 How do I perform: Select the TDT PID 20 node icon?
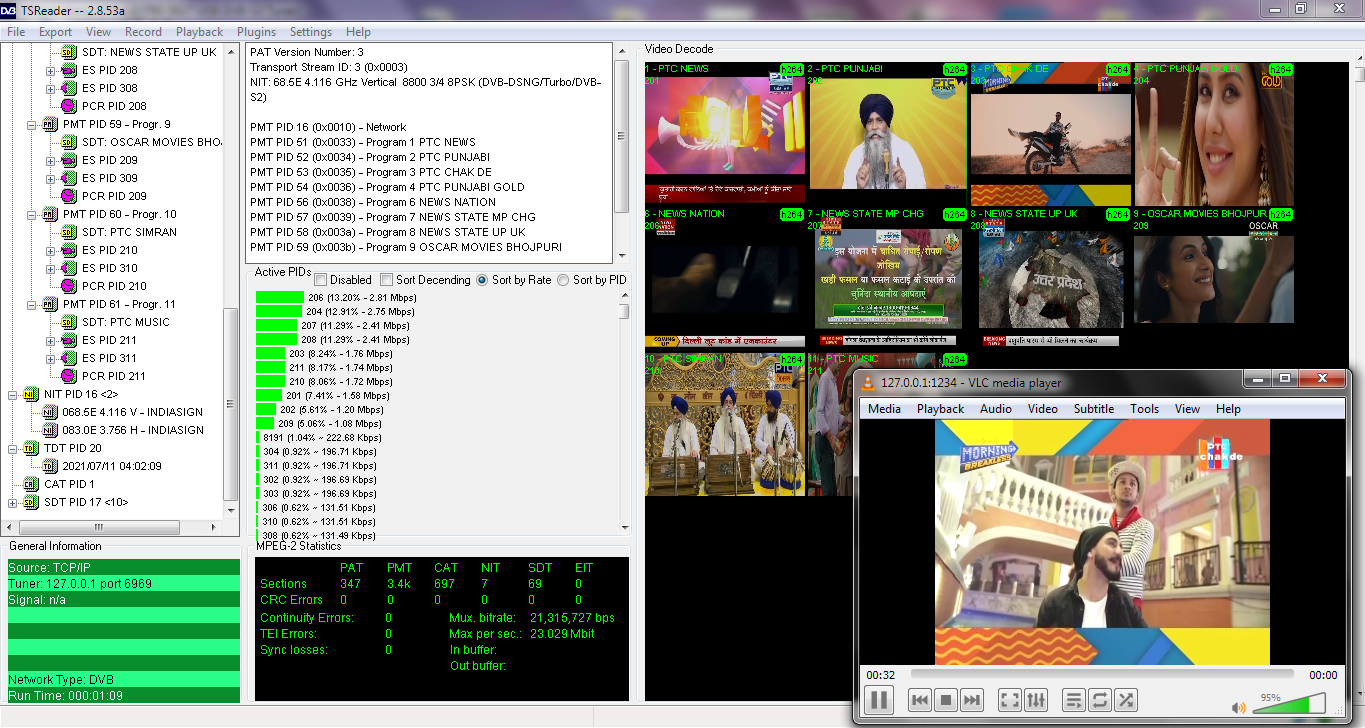(x=30, y=448)
